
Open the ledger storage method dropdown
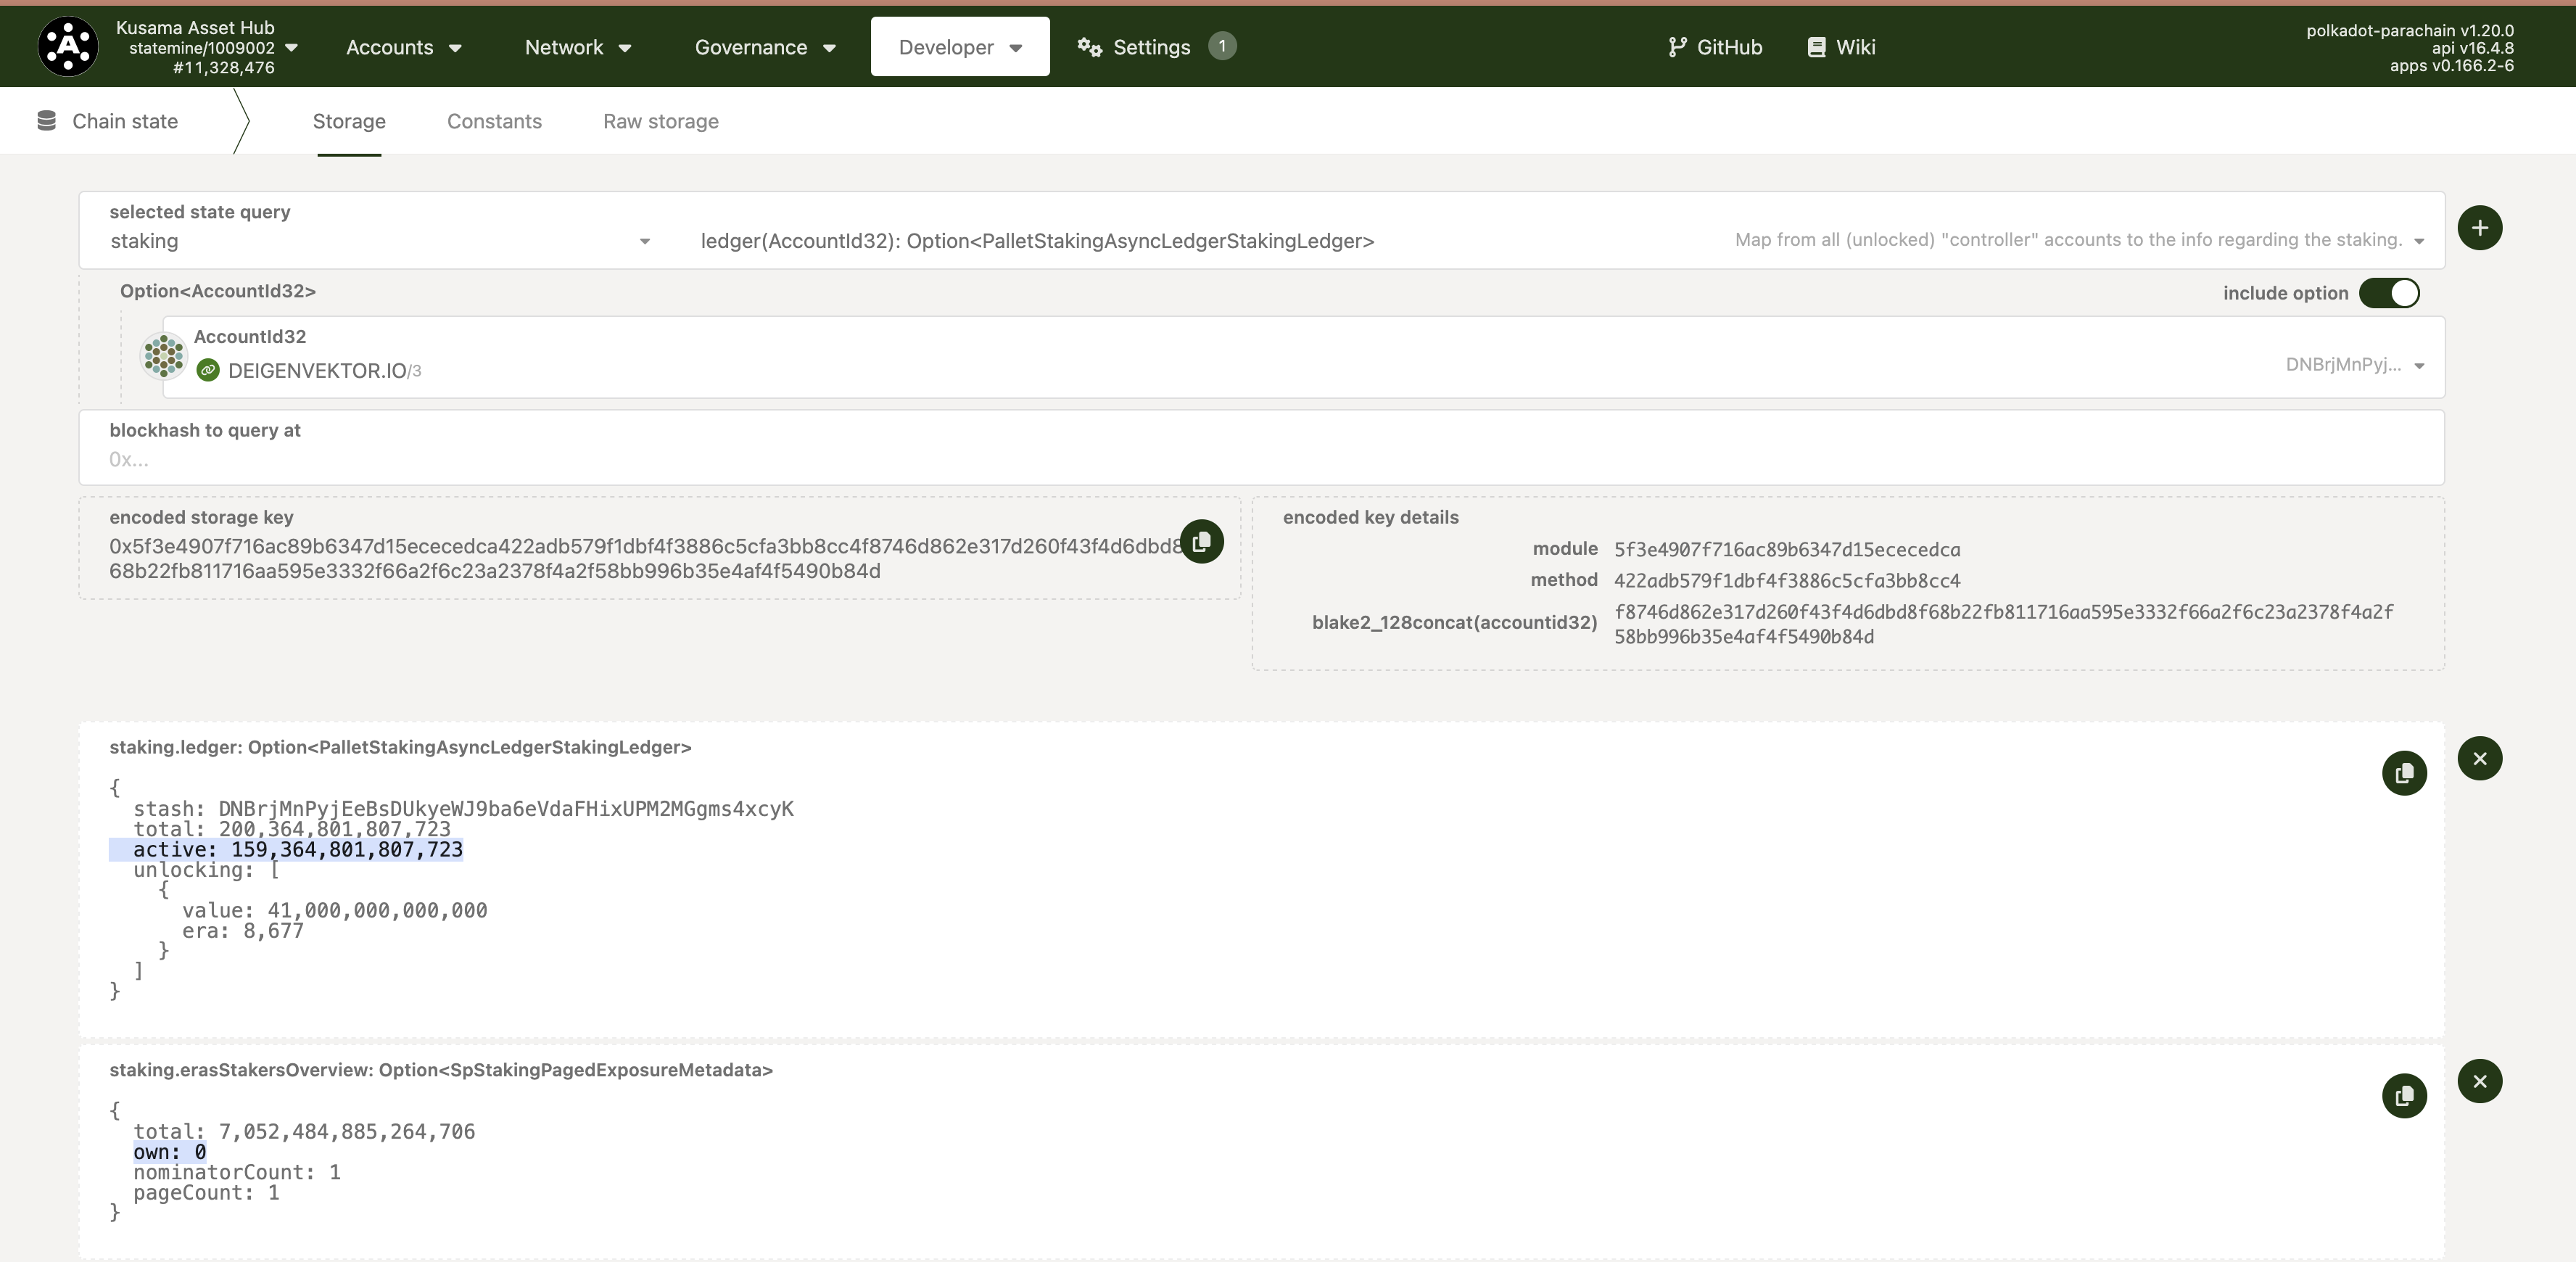pos(2418,241)
